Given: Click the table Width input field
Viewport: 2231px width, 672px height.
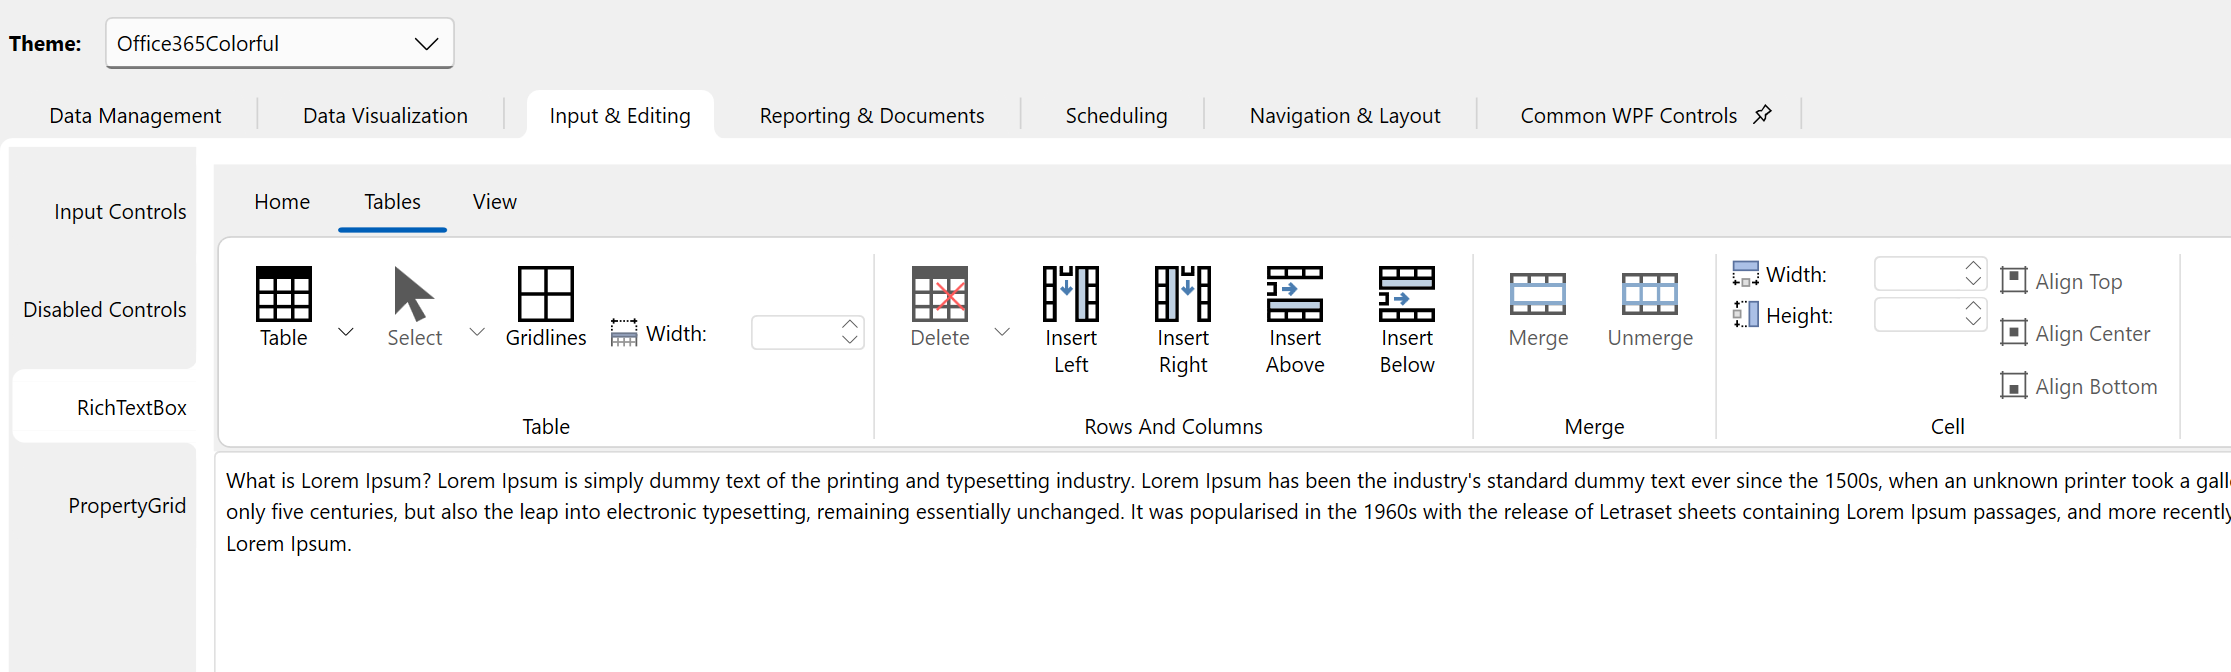Looking at the screenshot, I should (795, 333).
